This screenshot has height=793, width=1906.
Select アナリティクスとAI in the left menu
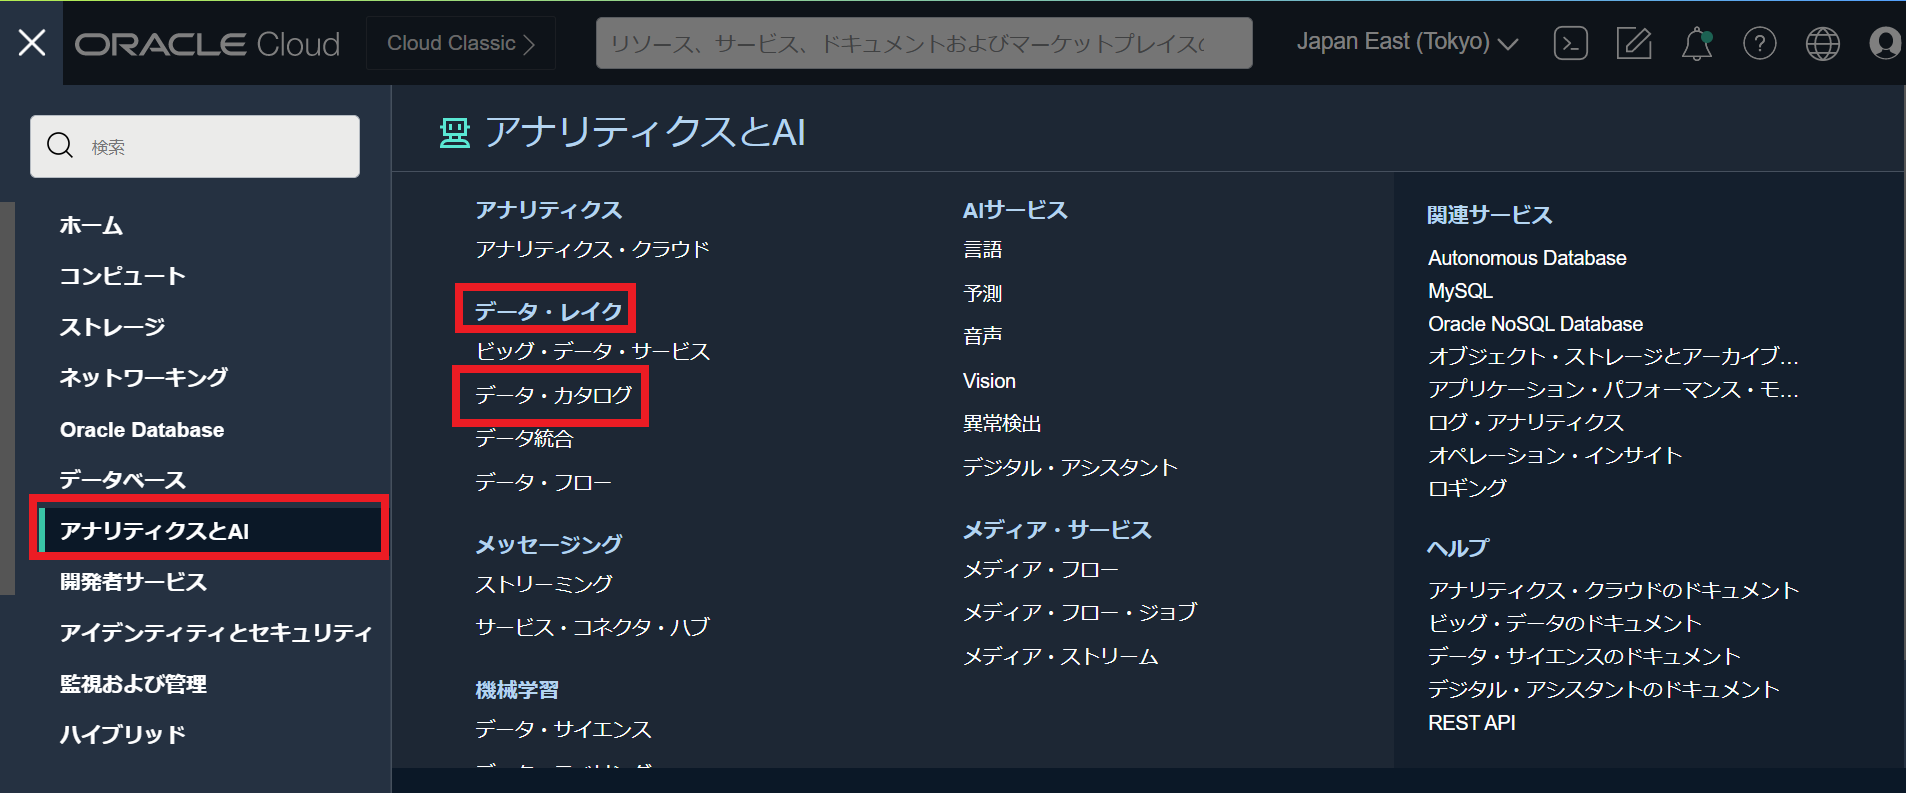click(x=155, y=530)
